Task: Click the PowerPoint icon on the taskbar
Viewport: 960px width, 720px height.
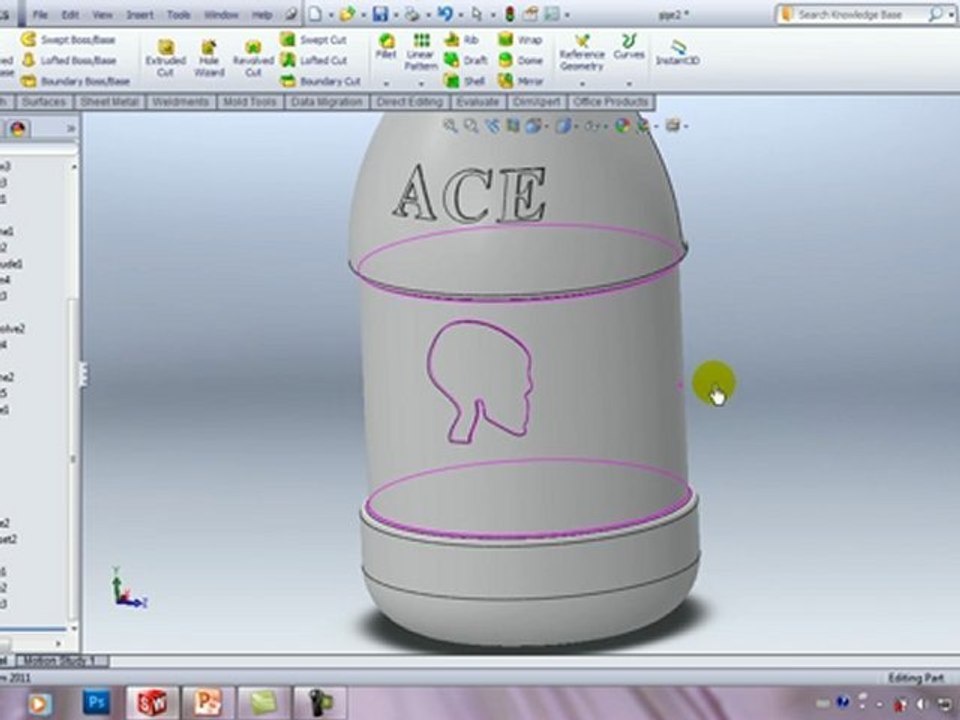Action: click(207, 702)
